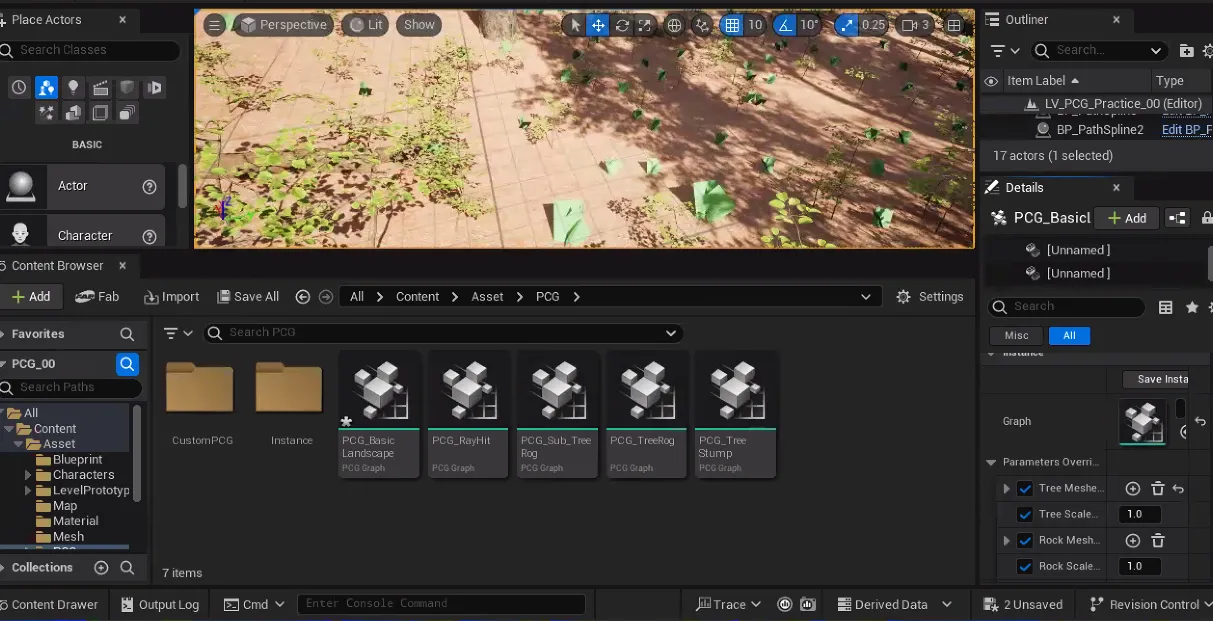This screenshot has width=1213, height=621.
Task: Activate the Rotate gizmo tool
Action: 620,26
